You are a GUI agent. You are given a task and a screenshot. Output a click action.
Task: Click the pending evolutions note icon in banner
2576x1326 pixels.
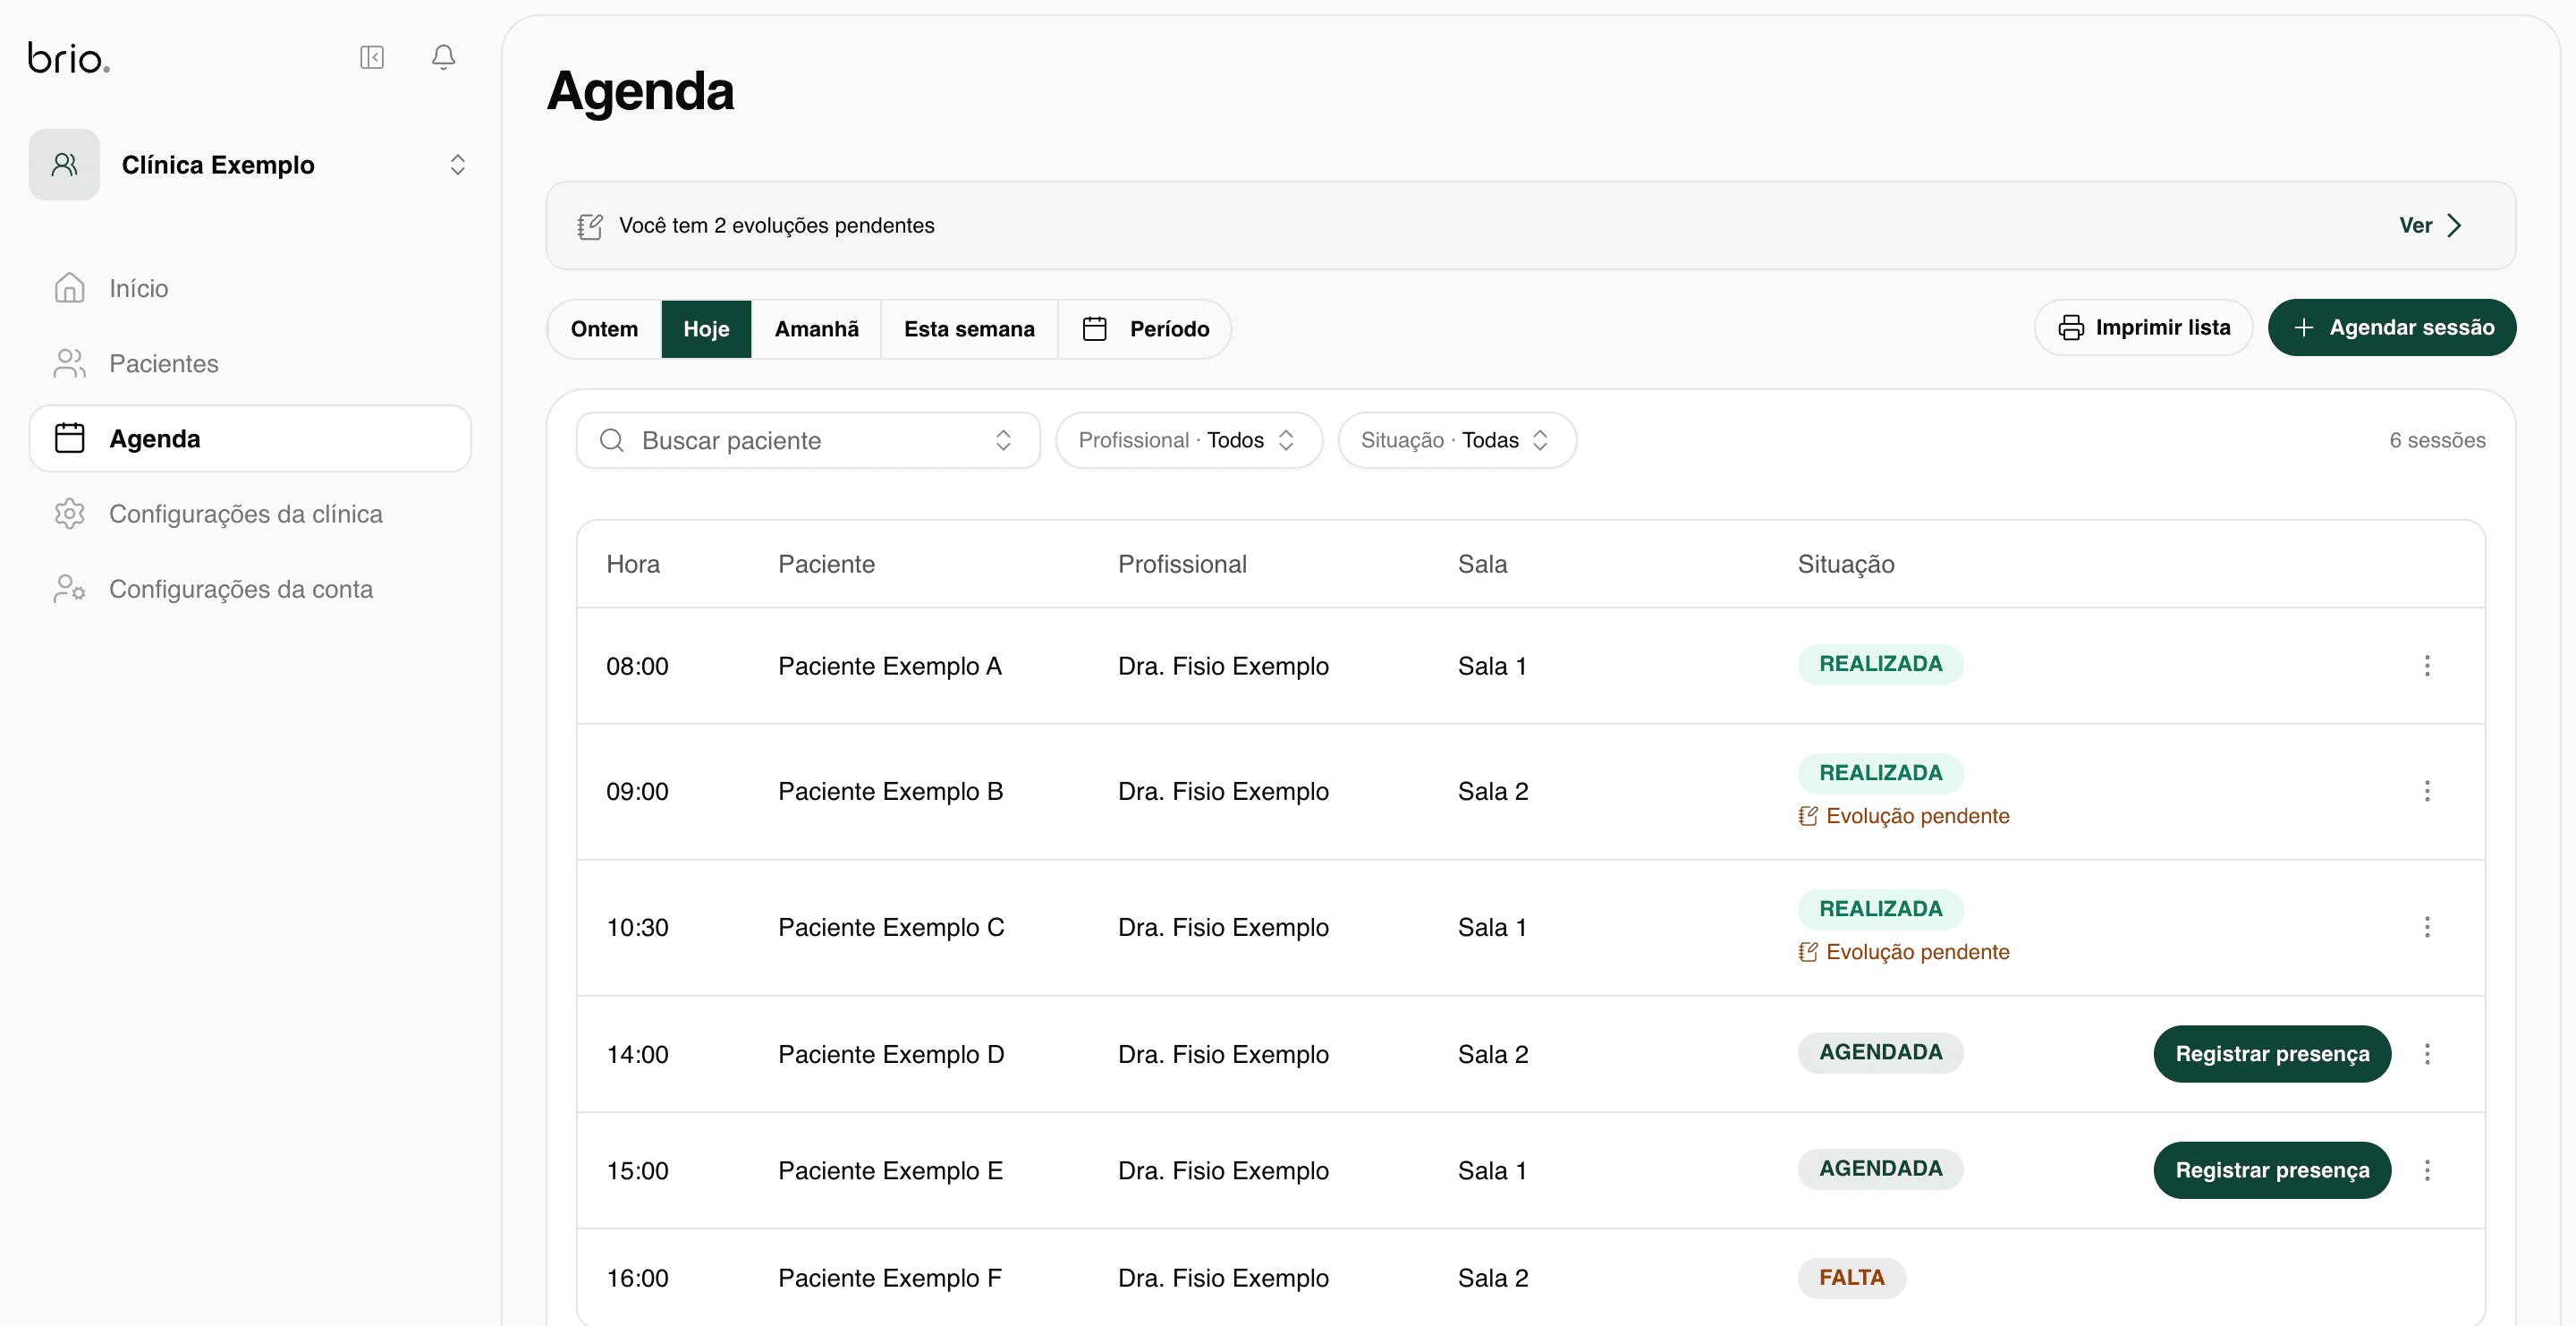[x=590, y=226]
